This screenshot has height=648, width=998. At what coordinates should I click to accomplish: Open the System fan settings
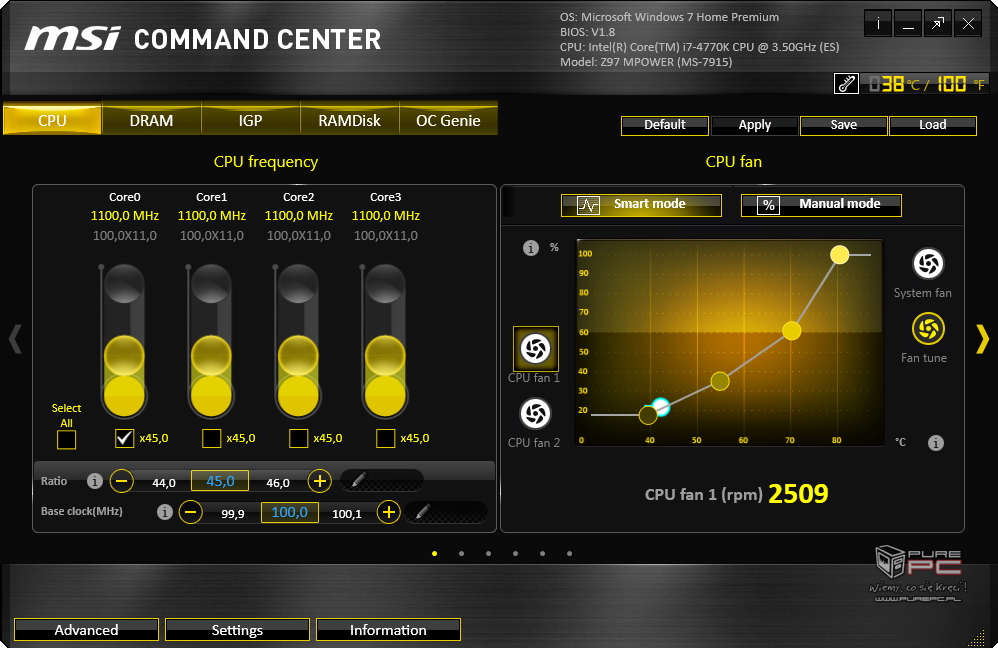pos(928,264)
